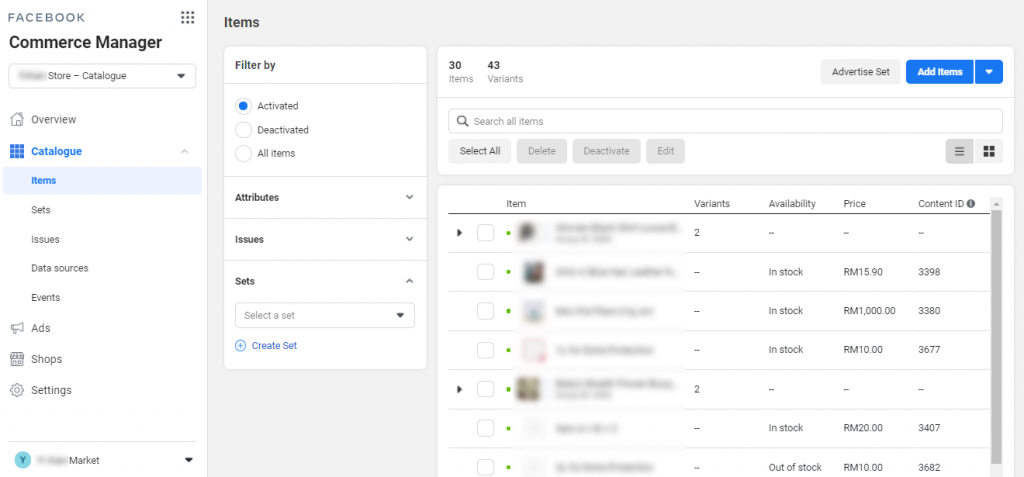Open the Add Items dropdown arrow

tap(989, 72)
